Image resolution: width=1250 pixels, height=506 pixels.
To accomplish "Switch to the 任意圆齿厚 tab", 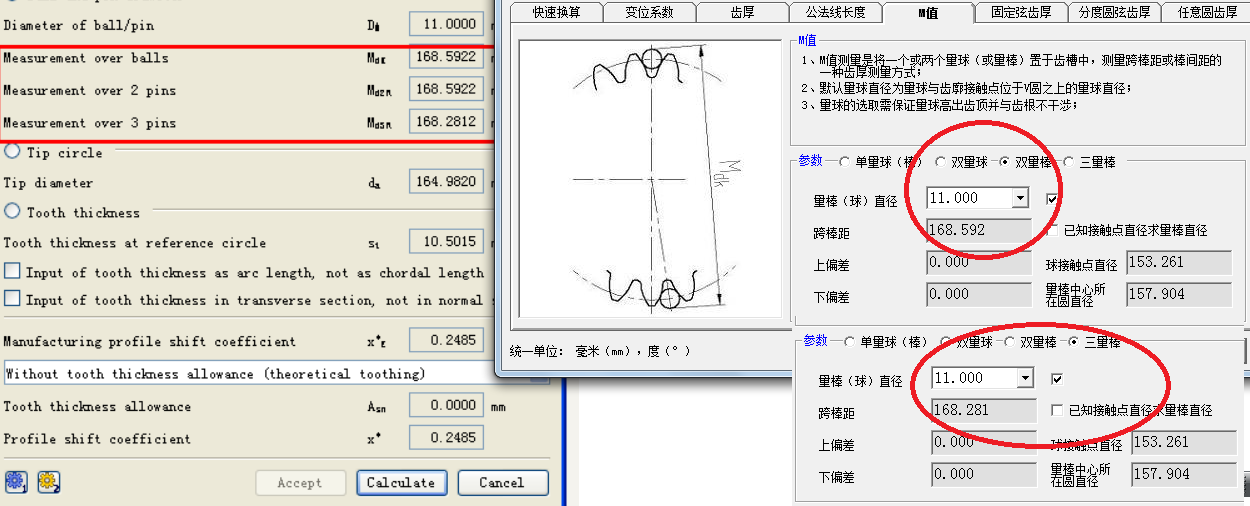I will pyautogui.click(x=1206, y=12).
